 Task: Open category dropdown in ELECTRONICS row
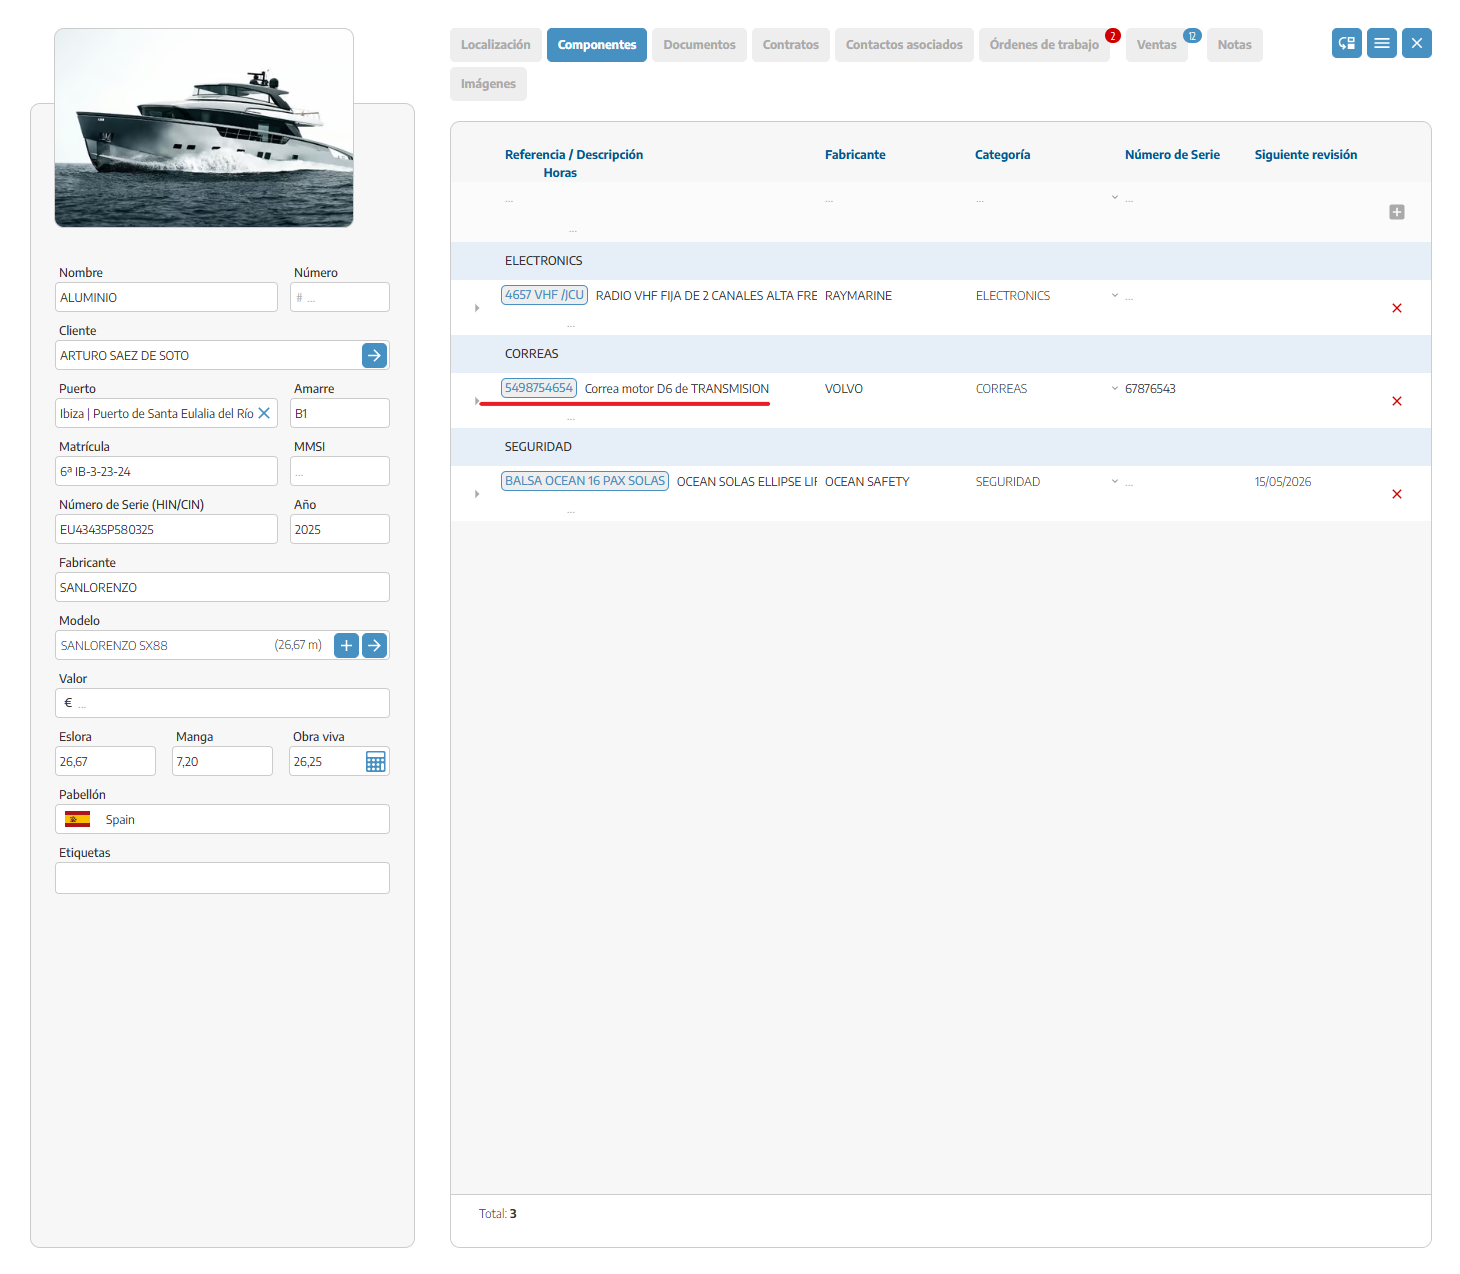1115,295
